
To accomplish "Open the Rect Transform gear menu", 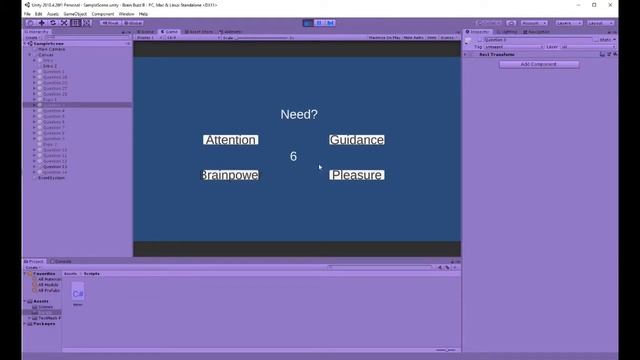I will [615, 54].
